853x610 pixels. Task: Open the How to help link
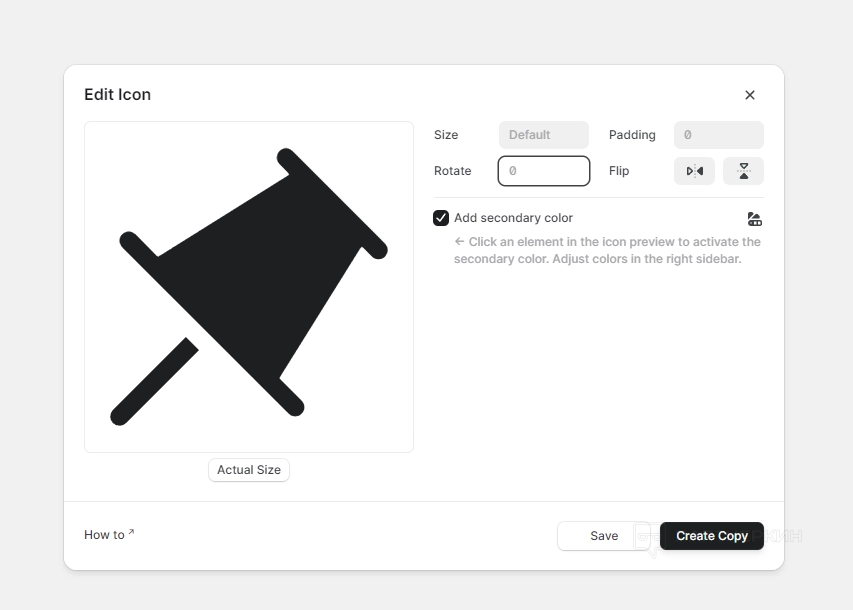(104, 535)
